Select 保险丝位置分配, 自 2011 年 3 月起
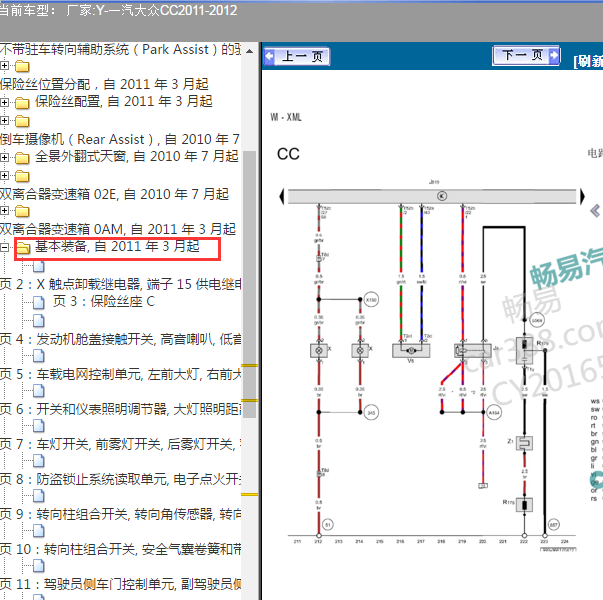The height and width of the screenshot is (600, 603). click(104, 84)
